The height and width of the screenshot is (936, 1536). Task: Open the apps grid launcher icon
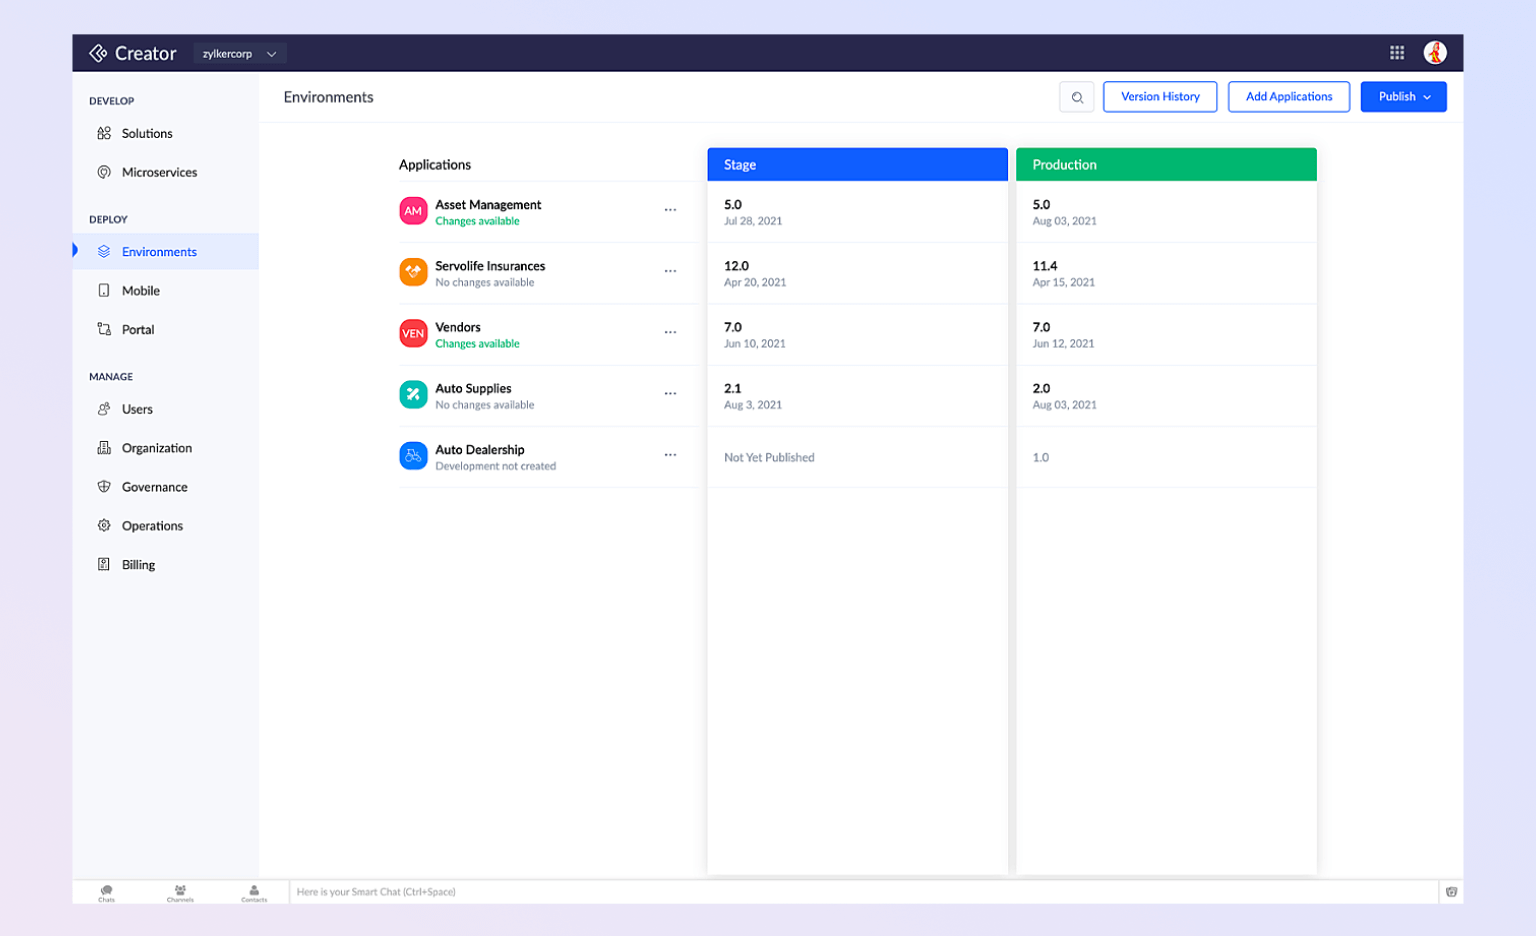pos(1396,53)
